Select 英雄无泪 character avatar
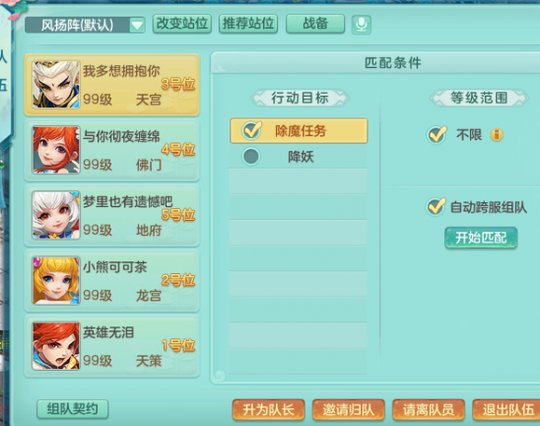Image resolution: width=540 pixels, height=426 pixels. (56, 346)
